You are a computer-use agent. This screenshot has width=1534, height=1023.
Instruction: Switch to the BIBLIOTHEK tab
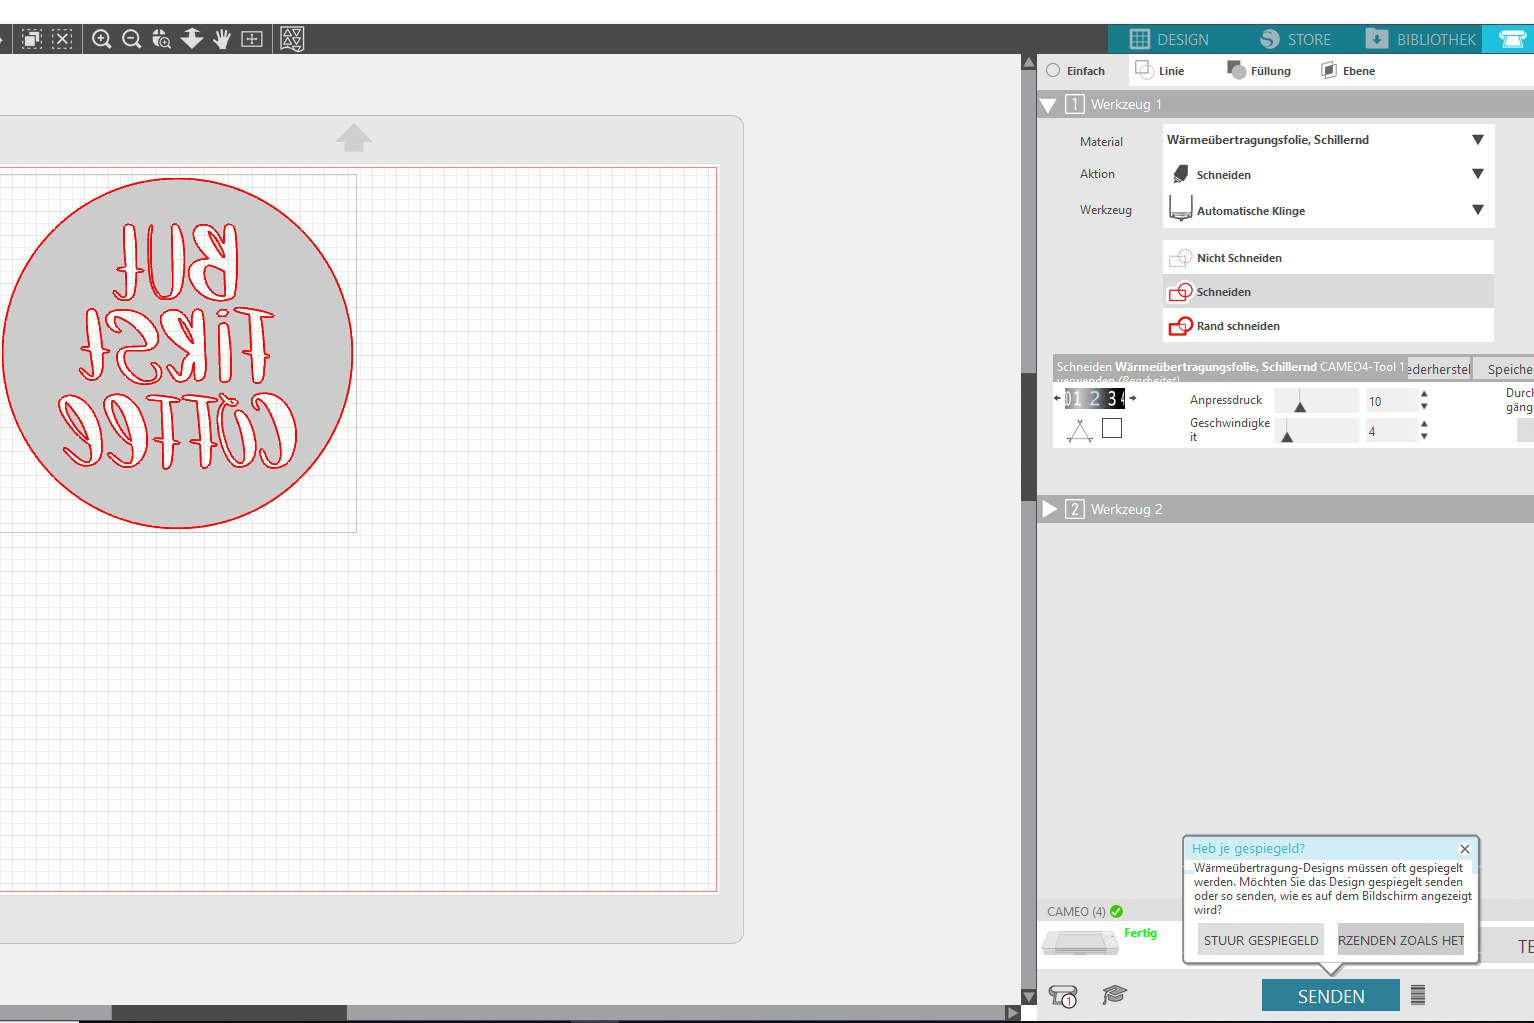click(1421, 39)
